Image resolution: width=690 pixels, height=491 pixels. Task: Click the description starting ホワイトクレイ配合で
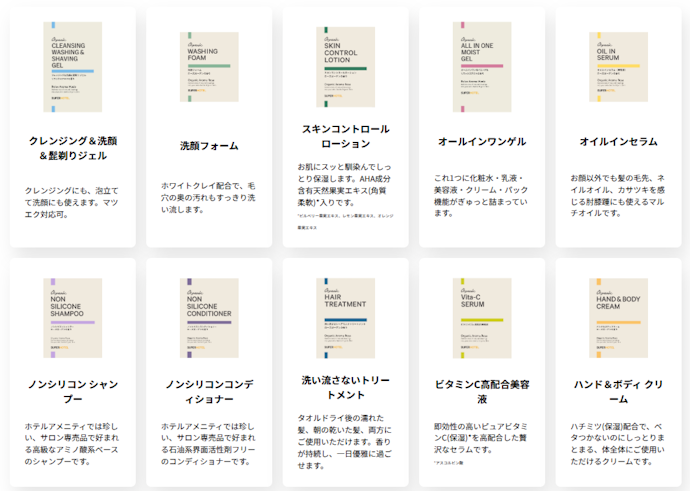[x=208, y=198]
